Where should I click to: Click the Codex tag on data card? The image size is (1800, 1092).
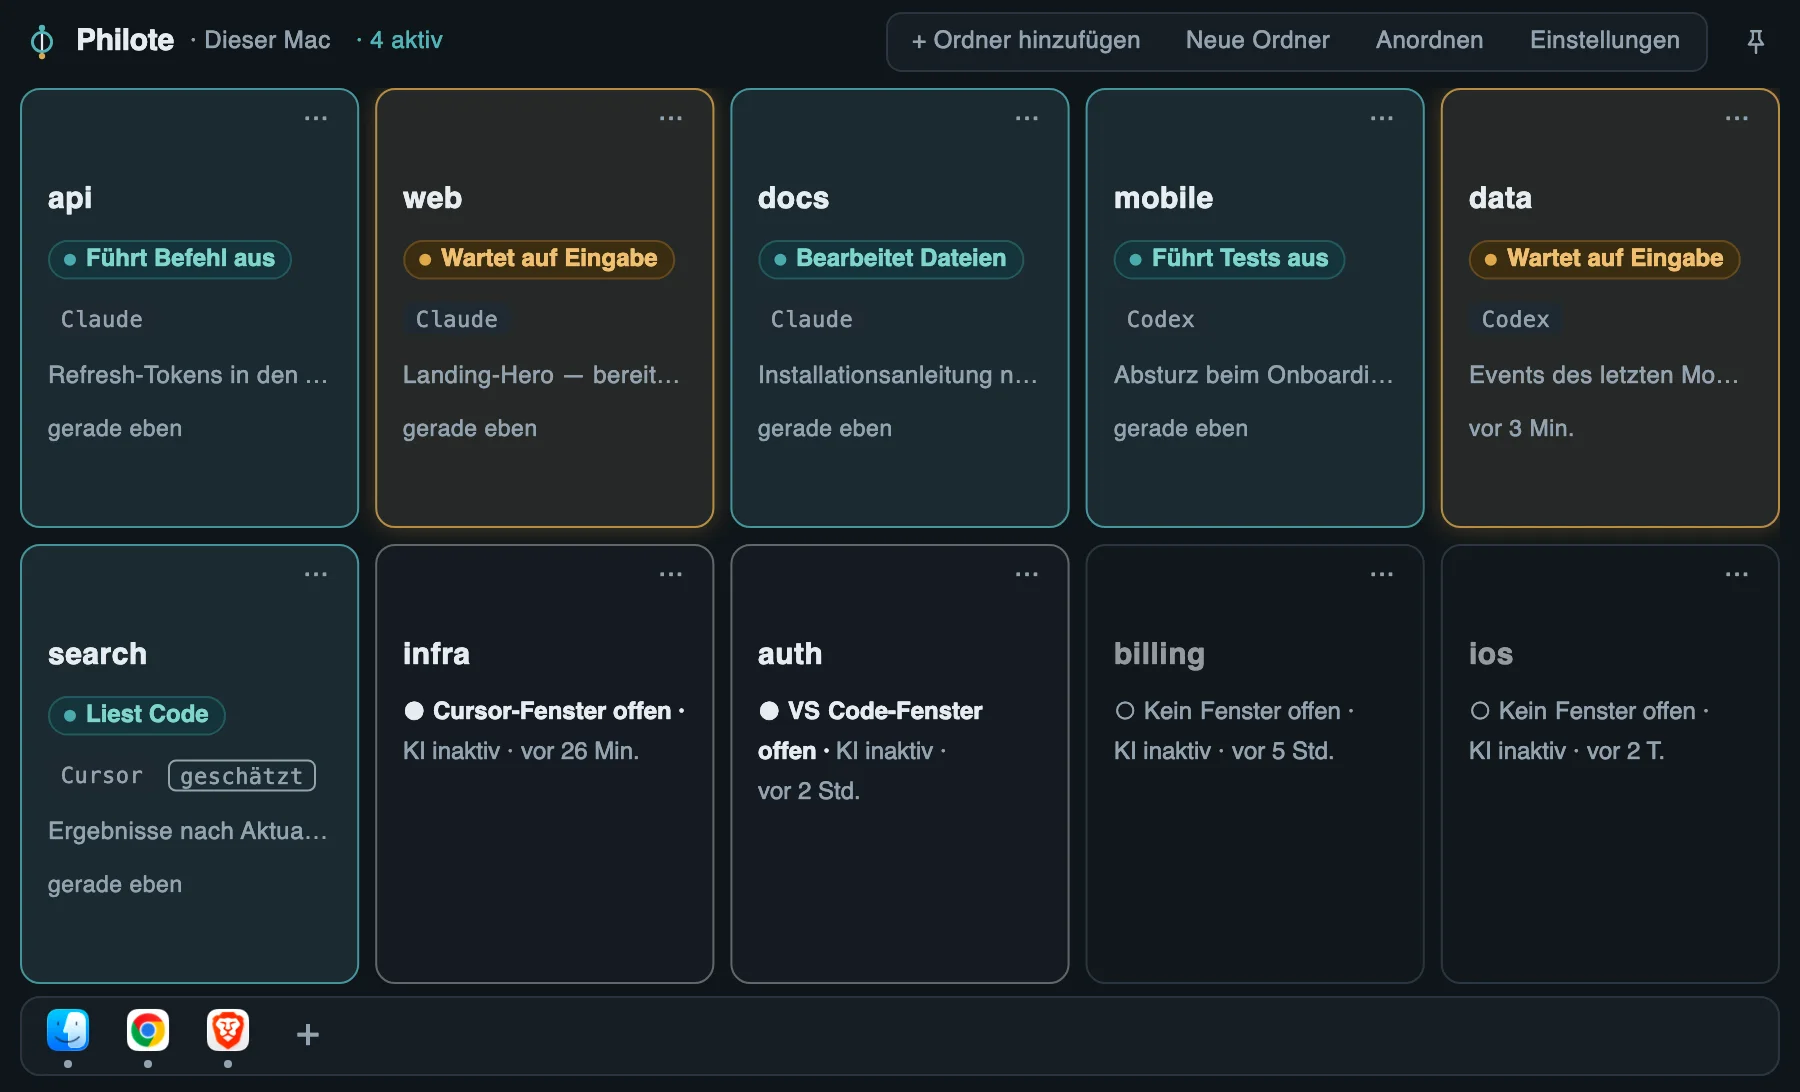1516,319
